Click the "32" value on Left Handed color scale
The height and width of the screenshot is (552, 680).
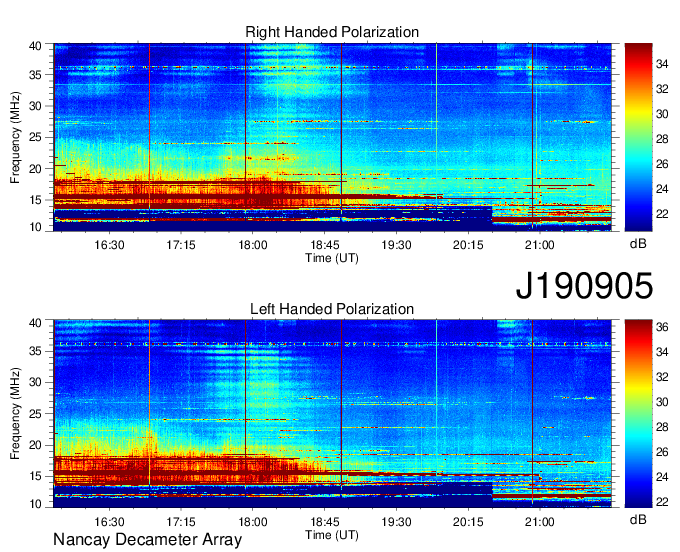click(662, 377)
